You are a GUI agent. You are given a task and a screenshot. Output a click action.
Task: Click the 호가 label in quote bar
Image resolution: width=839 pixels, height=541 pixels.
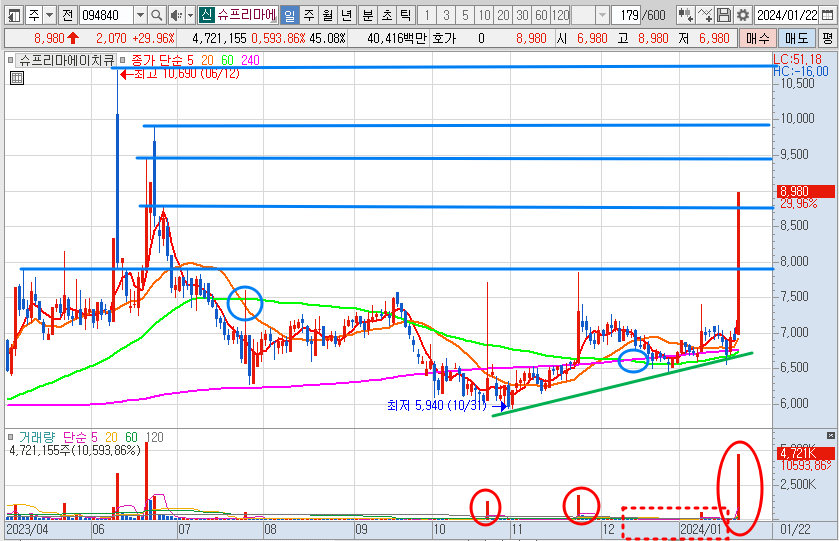point(444,38)
